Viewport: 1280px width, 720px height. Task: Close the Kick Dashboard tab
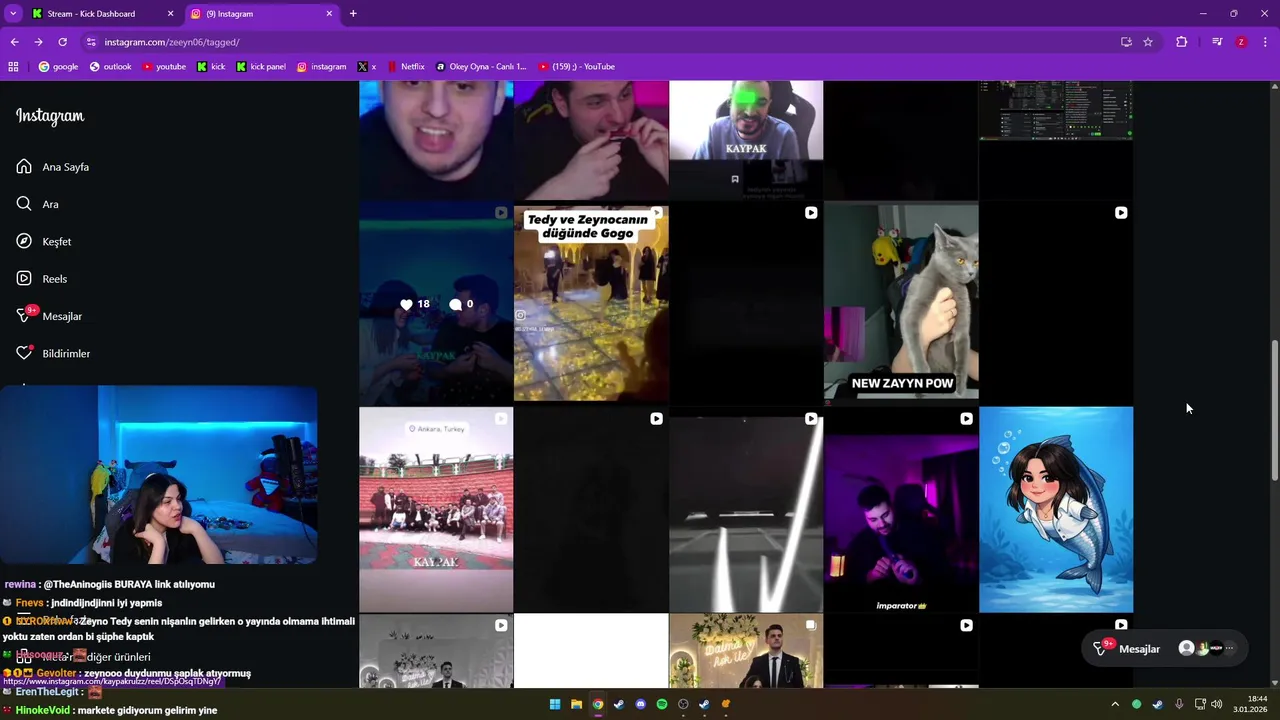click(x=170, y=14)
